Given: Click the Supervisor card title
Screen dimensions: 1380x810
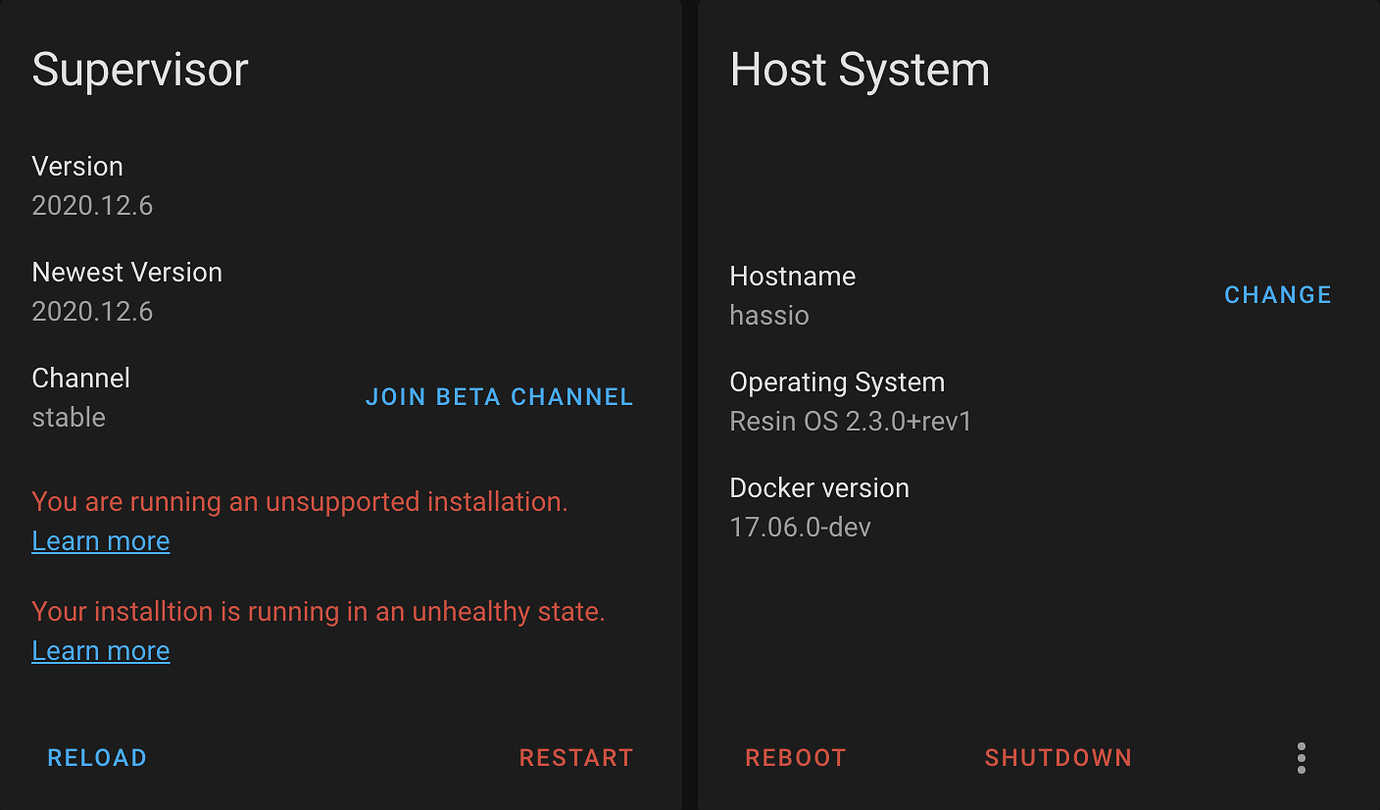Looking at the screenshot, I should point(140,70).
